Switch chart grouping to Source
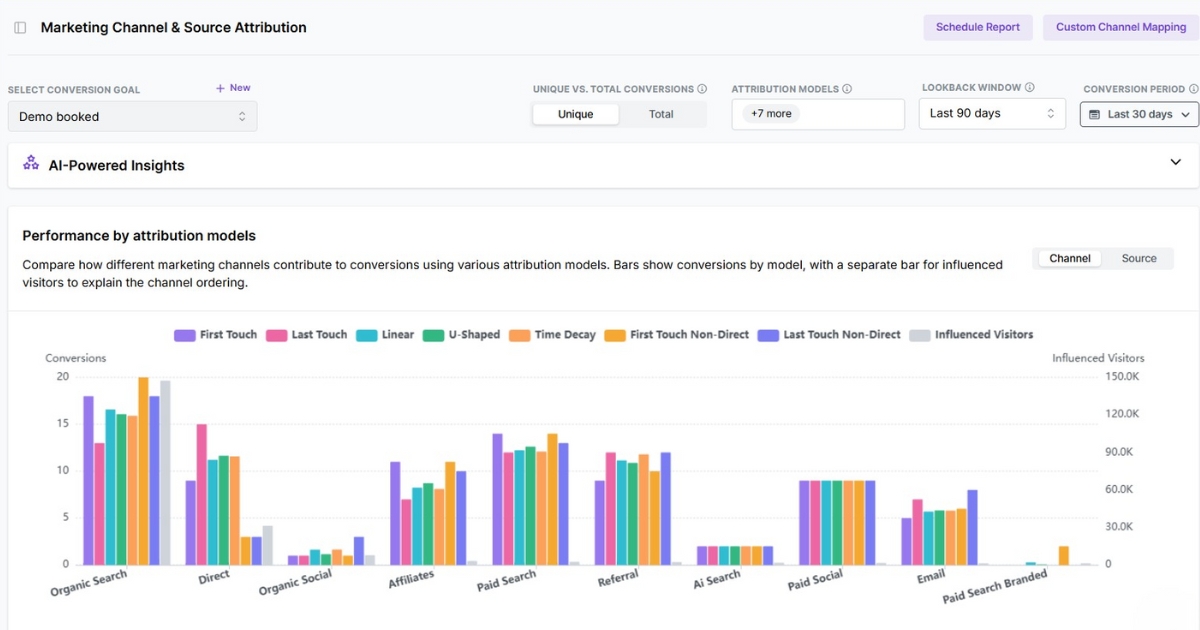The height and width of the screenshot is (630, 1200). [1139, 258]
